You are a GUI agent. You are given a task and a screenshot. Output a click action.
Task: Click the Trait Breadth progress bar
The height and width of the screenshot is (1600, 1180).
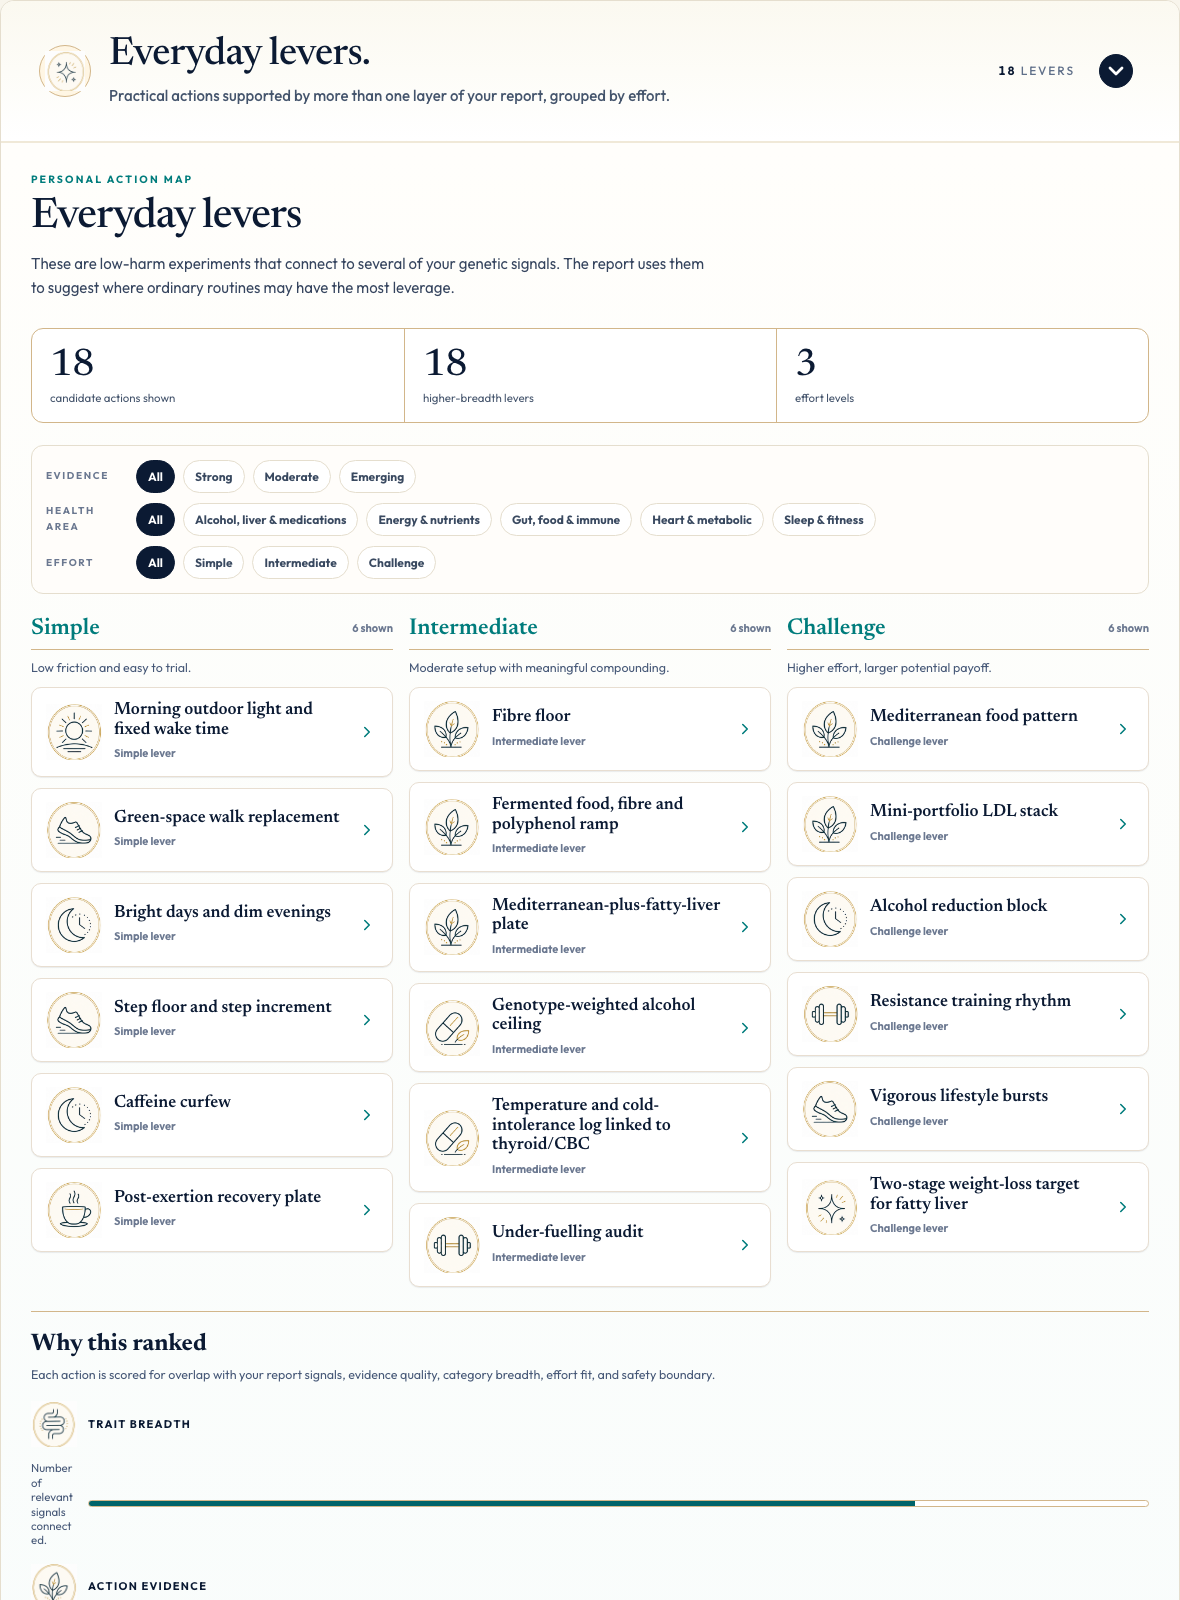tap(618, 1503)
